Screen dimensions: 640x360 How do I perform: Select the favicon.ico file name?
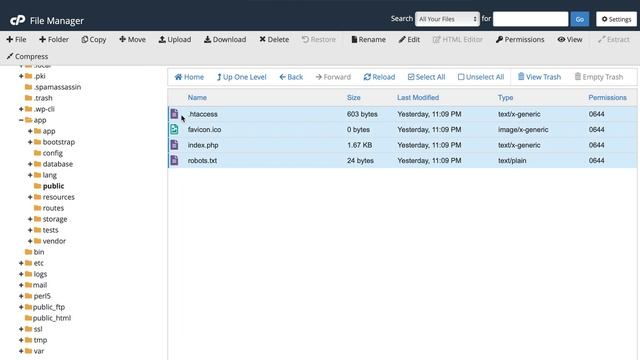point(204,130)
